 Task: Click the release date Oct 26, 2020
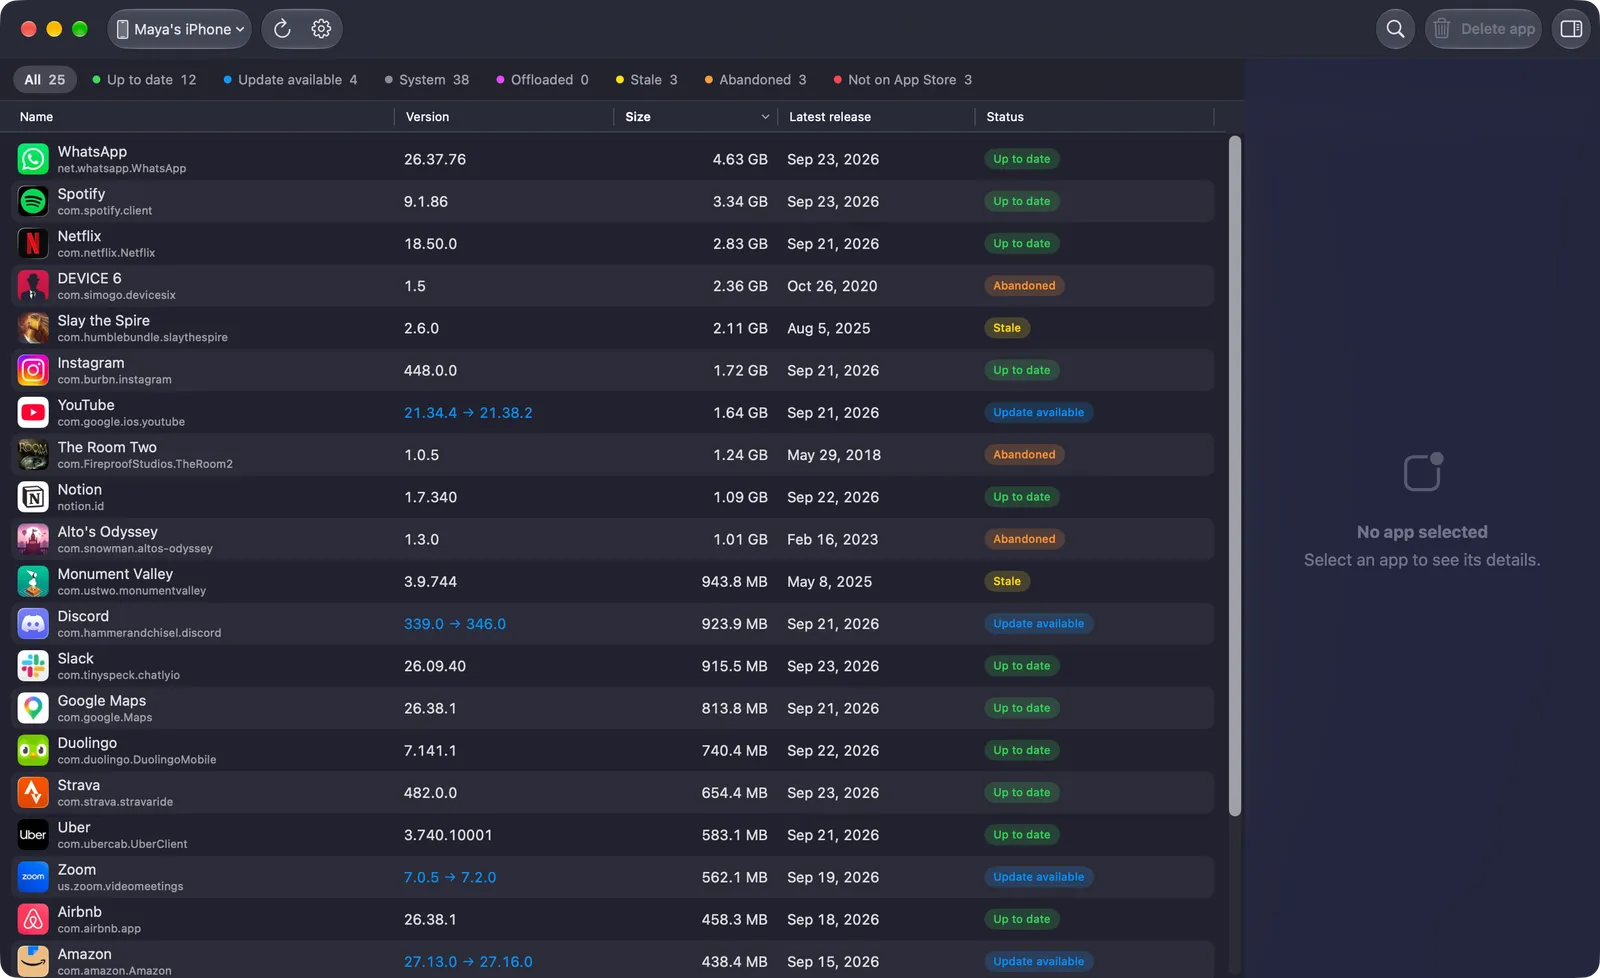832,286
